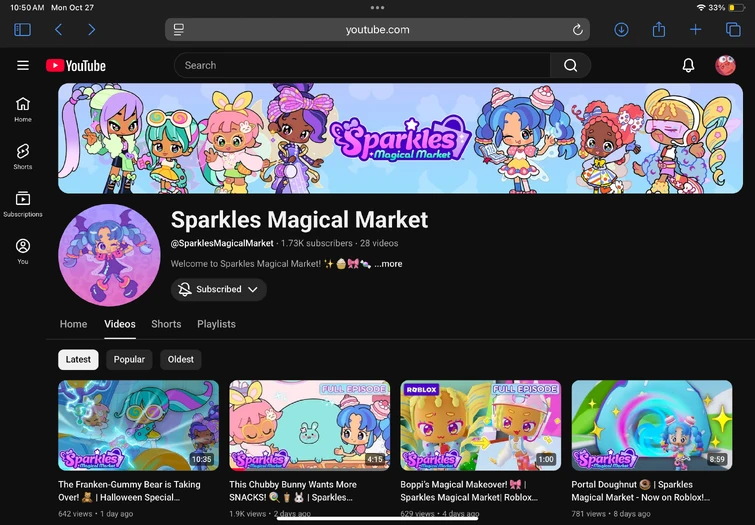This screenshot has width=755, height=525.
Task: Click the 'Sparkles Magical Market' channel heading
Action: (x=299, y=220)
